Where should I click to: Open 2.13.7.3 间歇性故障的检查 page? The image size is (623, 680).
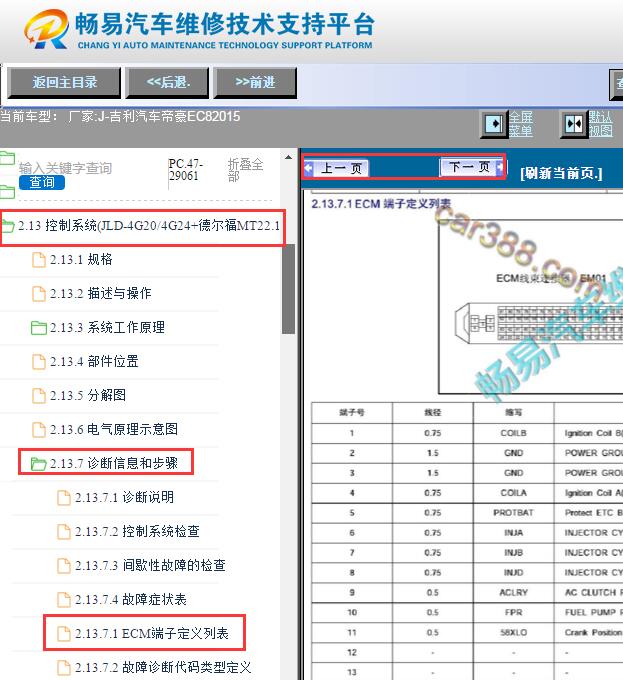(x=150, y=565)
